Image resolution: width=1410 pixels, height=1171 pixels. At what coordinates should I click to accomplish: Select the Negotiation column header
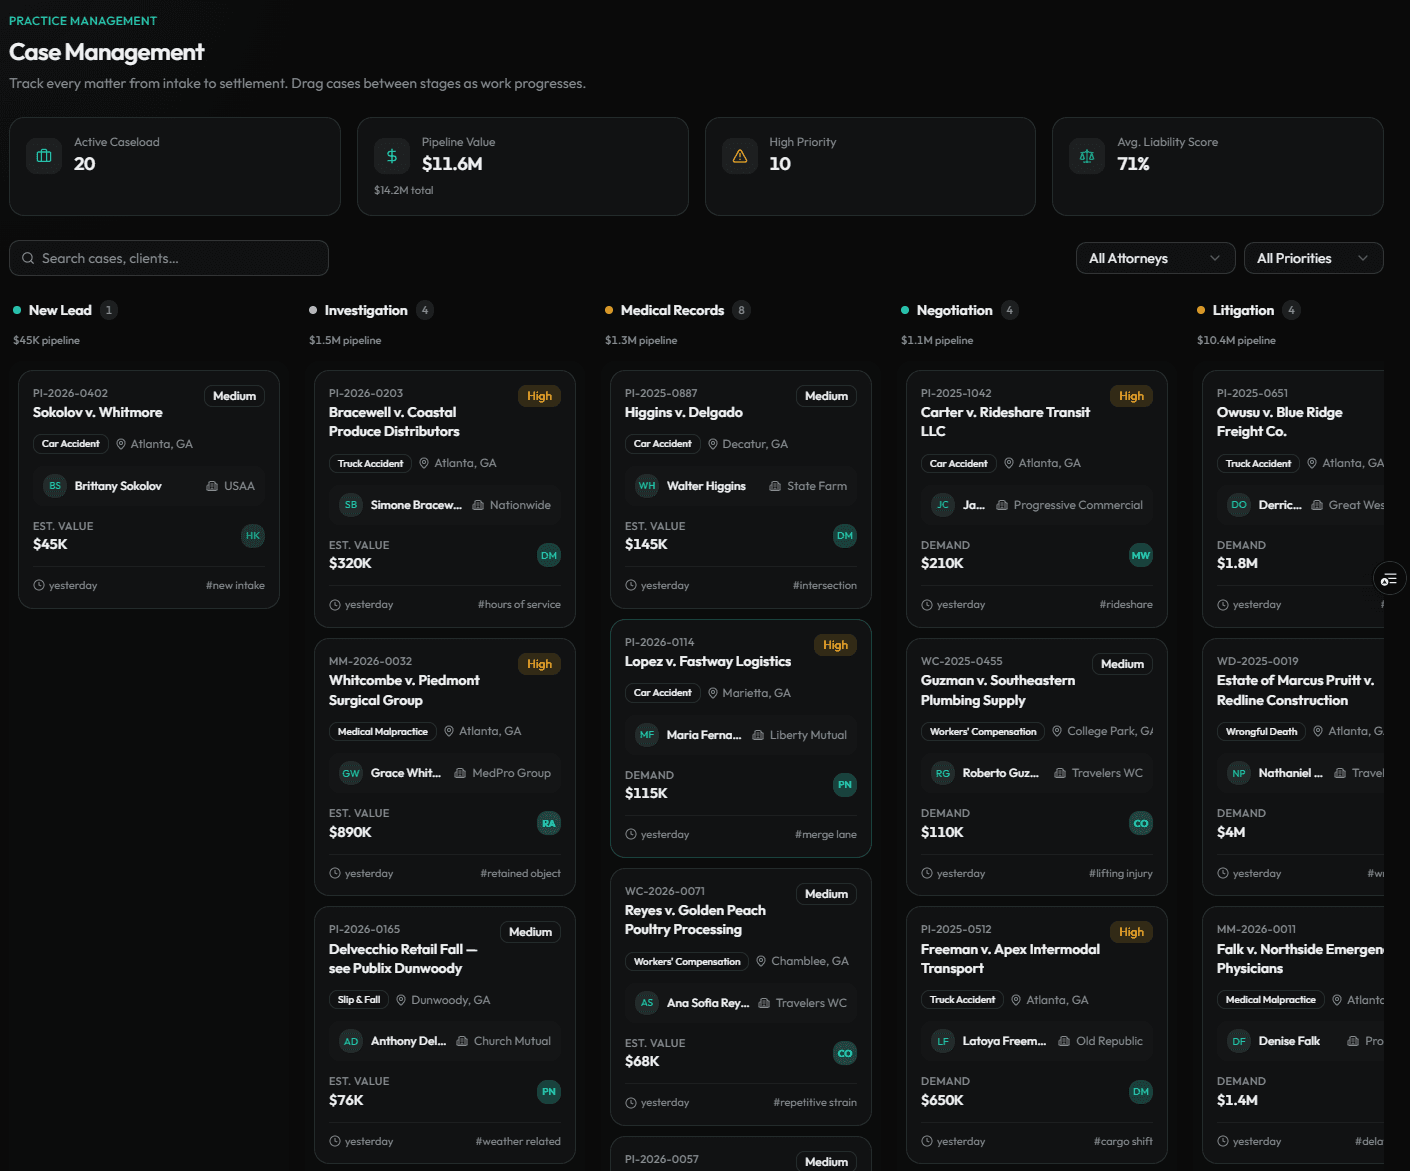954,310
